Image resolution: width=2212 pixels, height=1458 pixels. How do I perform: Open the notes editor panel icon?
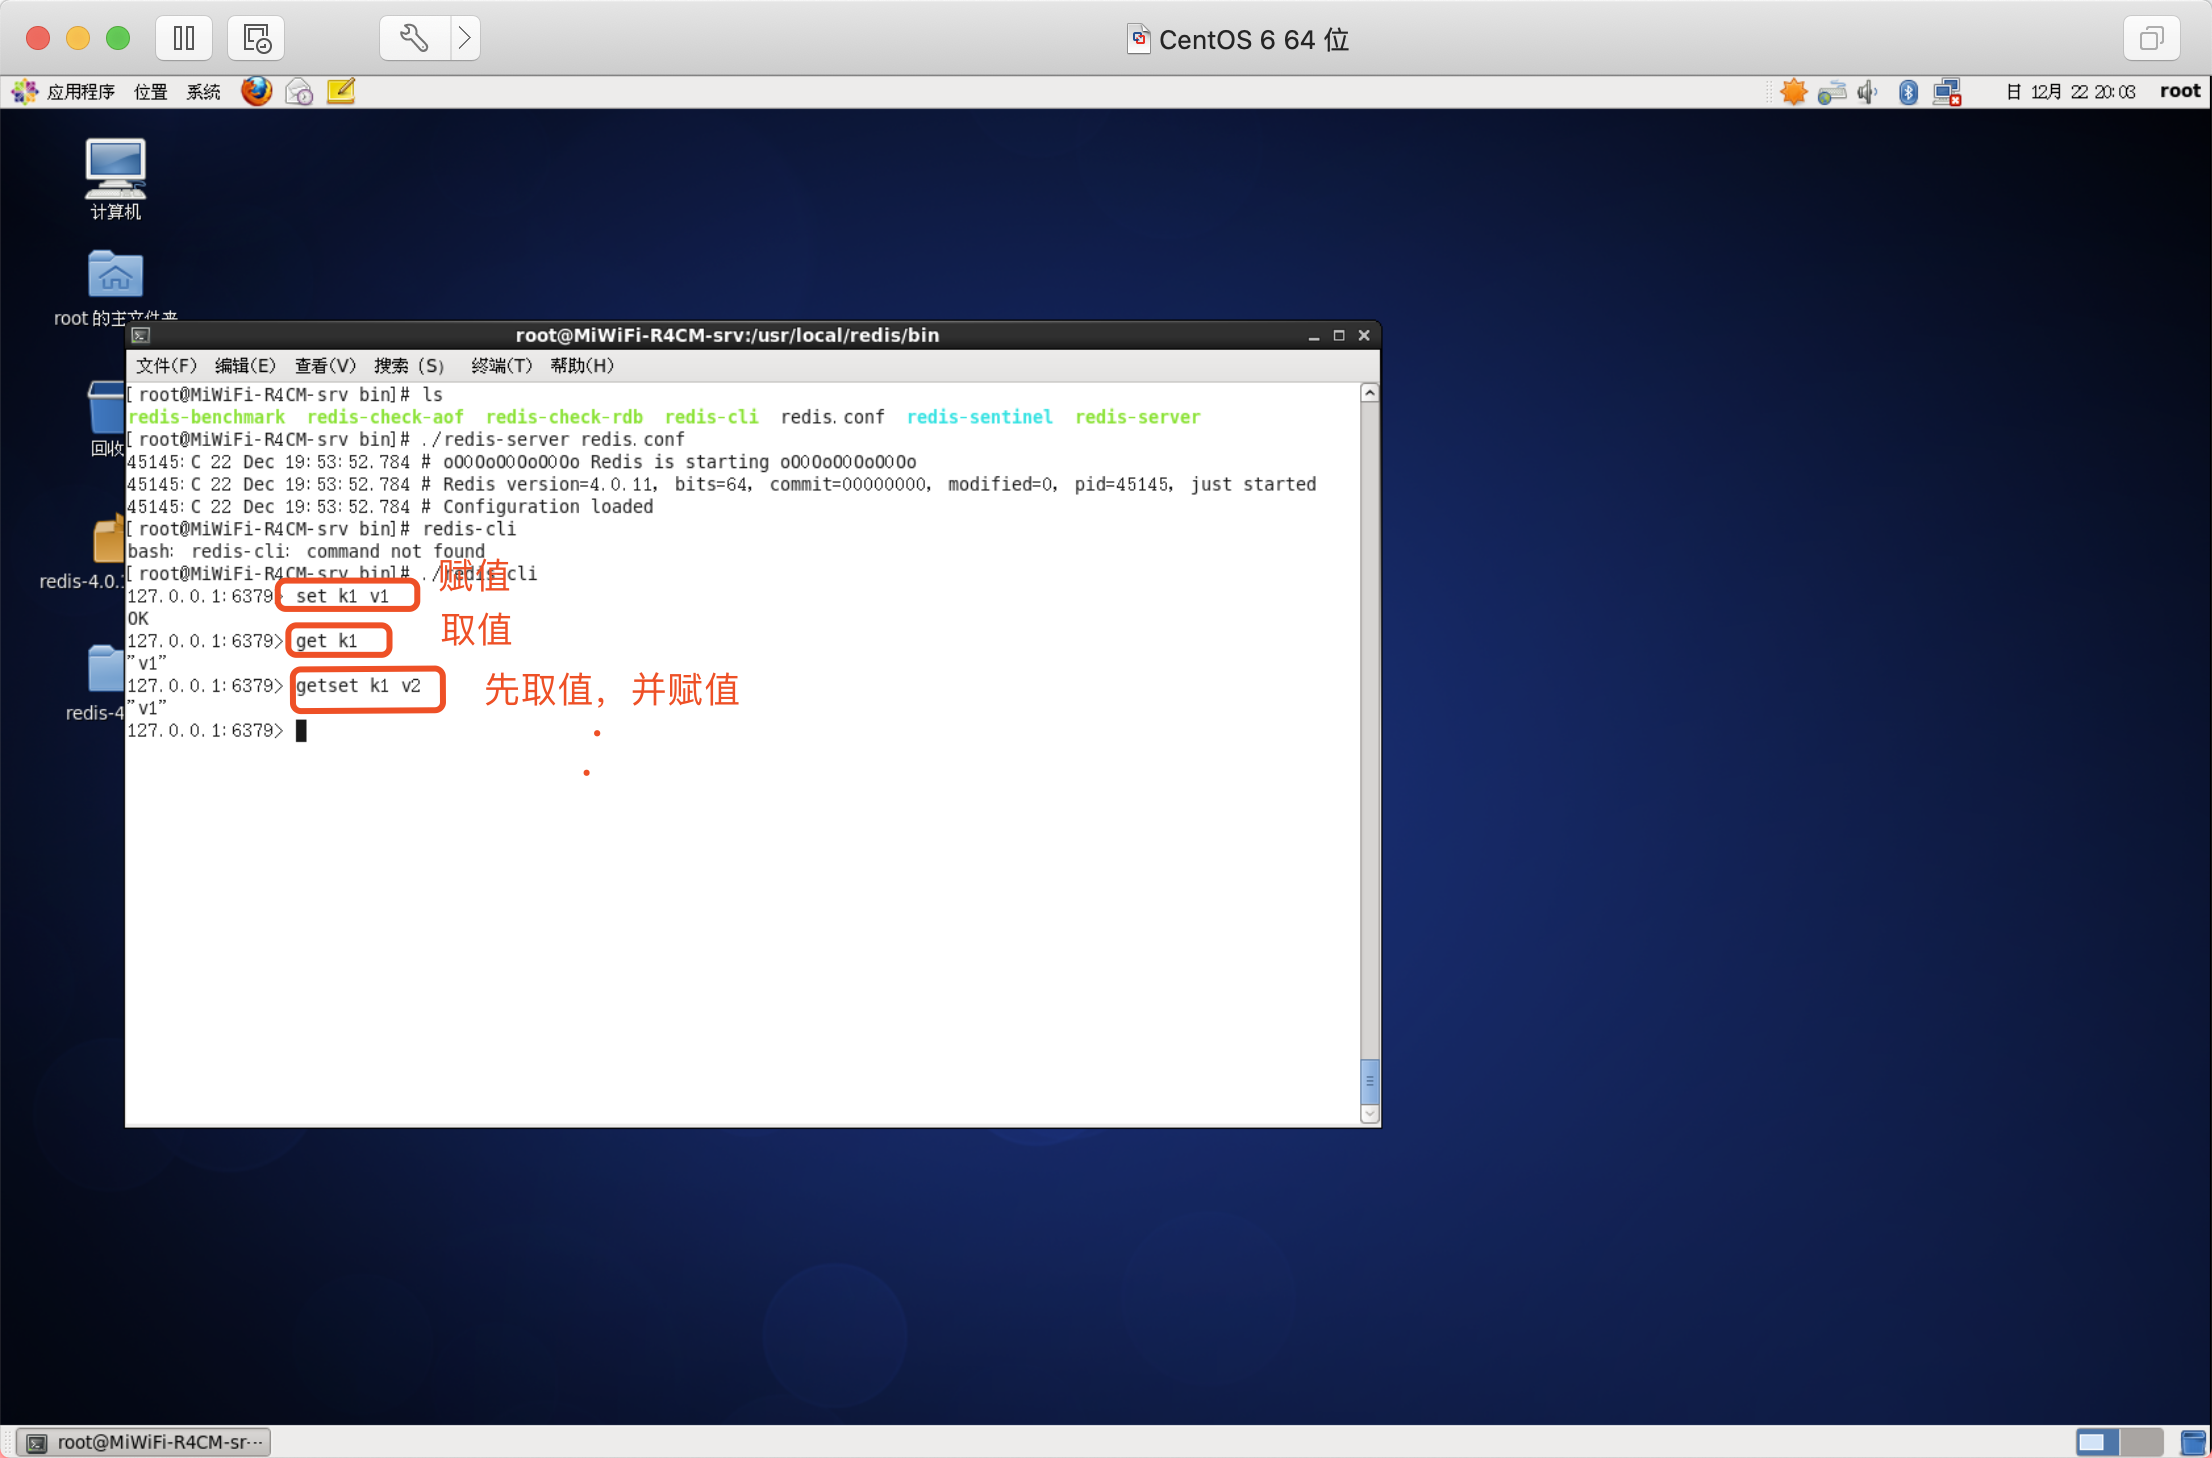tap(341, 92)
